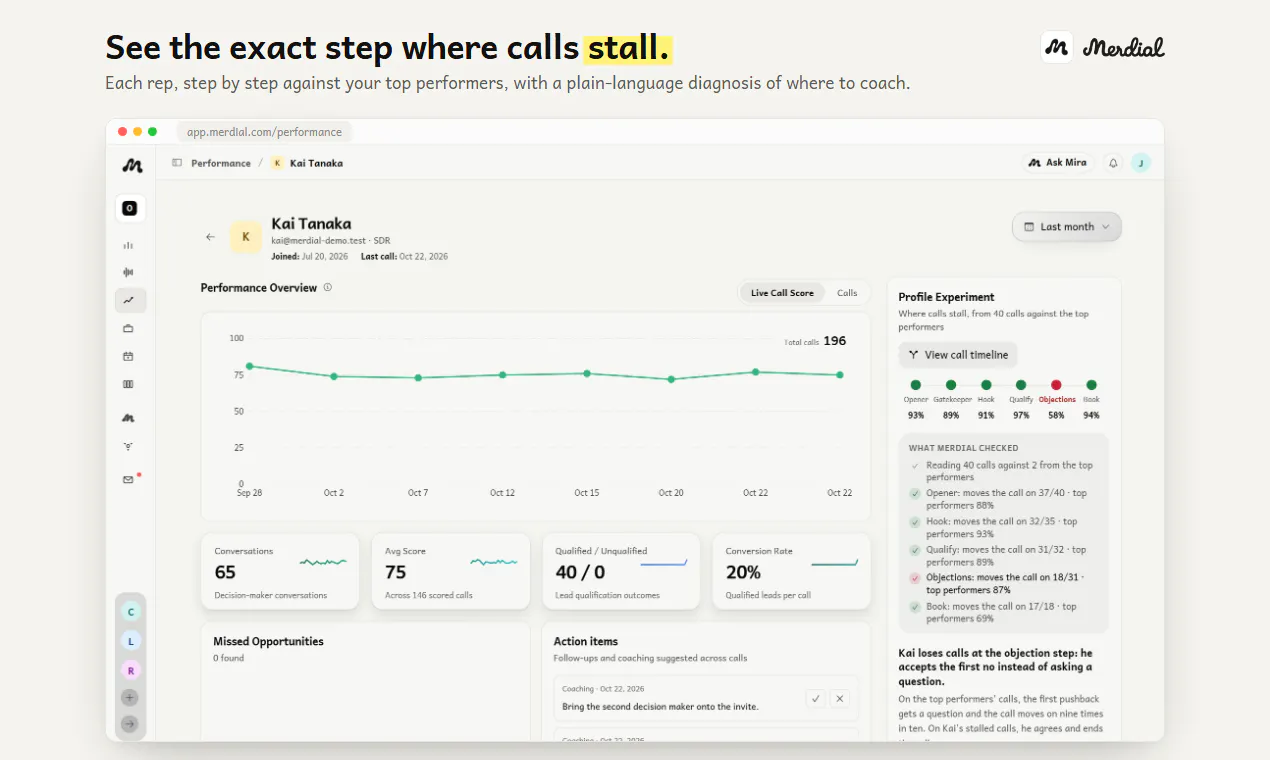Open the Conversion Rate stat card

(x=791, y=571)
